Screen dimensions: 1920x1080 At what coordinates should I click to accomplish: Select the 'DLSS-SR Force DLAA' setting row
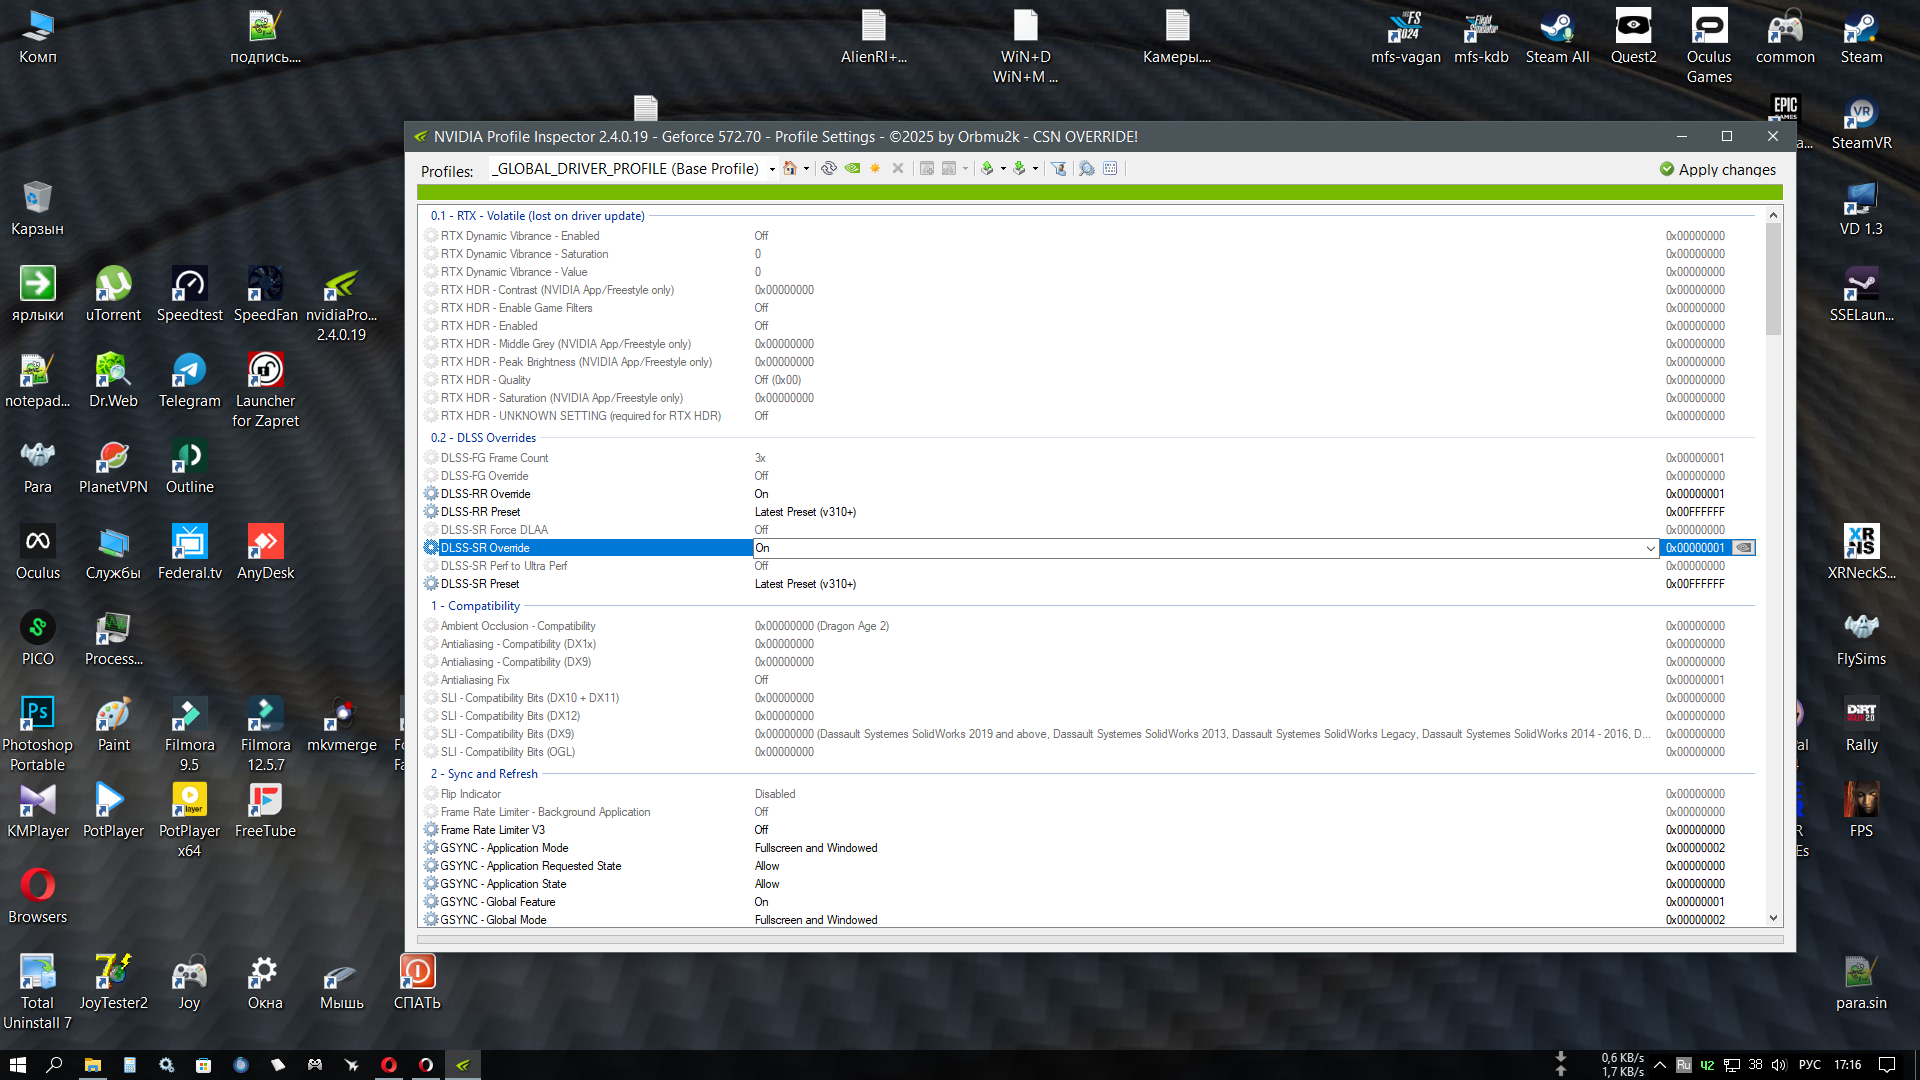pos(1088,530)
